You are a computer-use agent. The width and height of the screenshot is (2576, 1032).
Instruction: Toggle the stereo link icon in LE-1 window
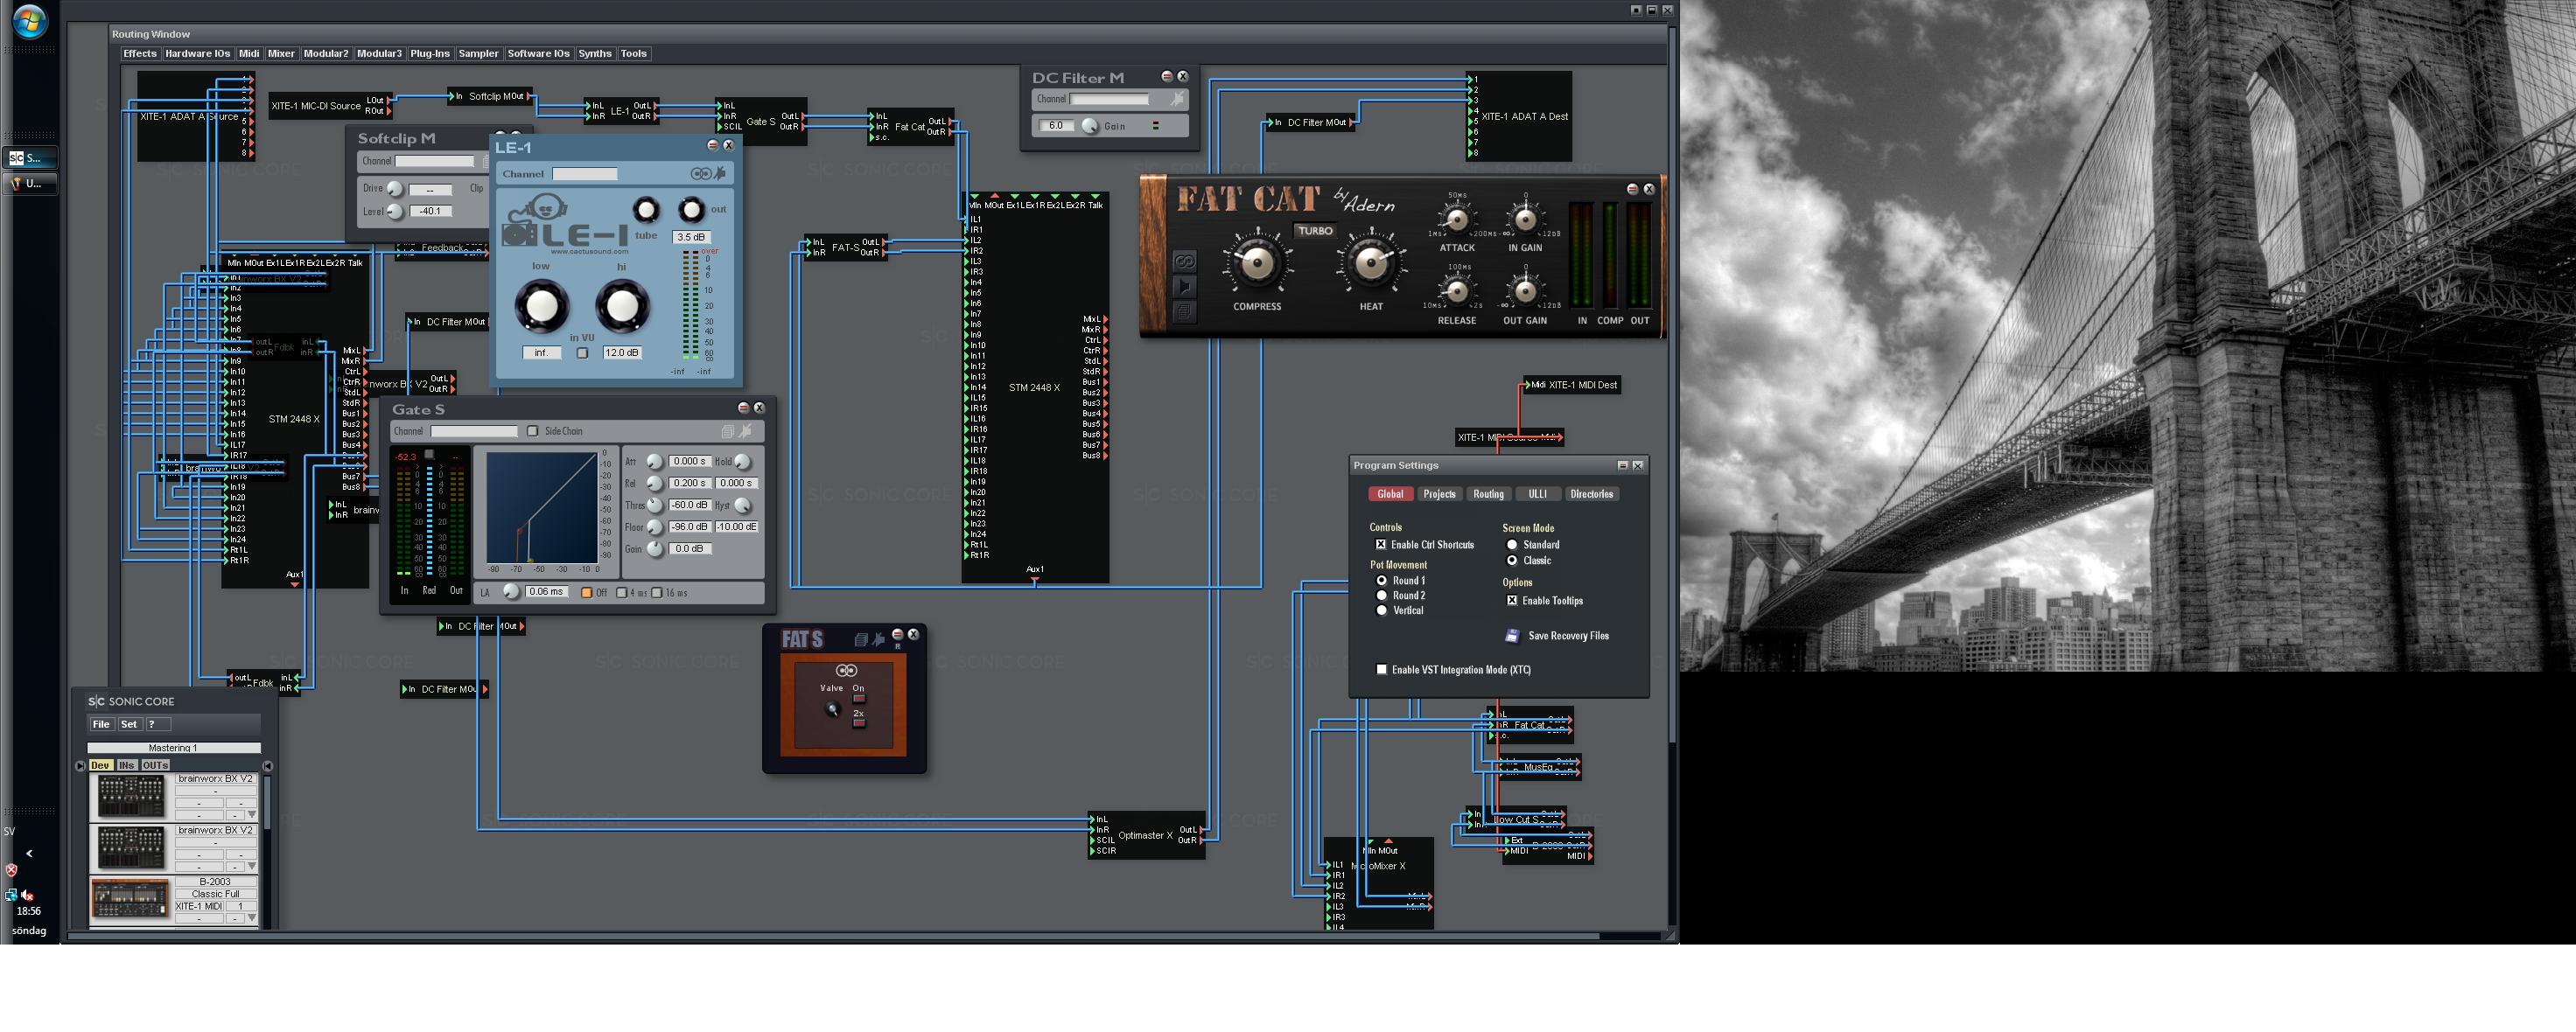pyautogui.click(x=701, y=174)
